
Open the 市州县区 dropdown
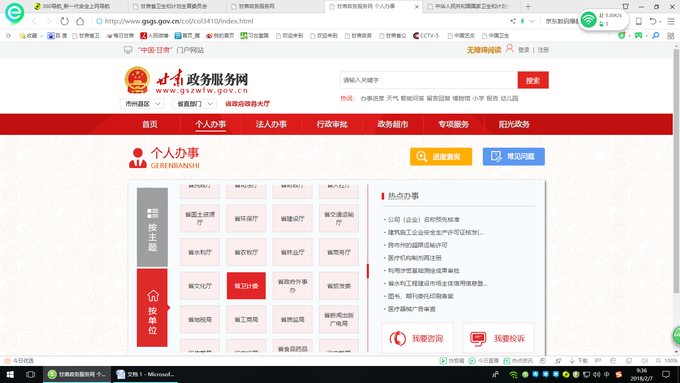tap(142, 104)
